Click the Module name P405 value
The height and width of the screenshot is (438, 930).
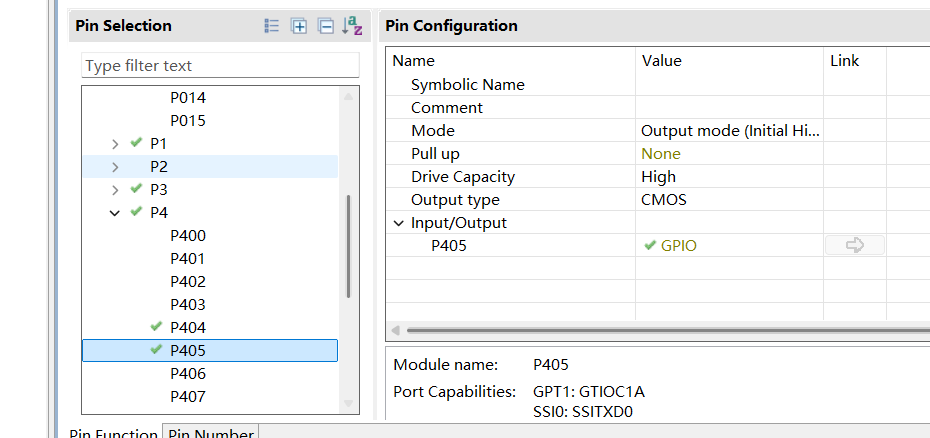(x=551, y=364)
